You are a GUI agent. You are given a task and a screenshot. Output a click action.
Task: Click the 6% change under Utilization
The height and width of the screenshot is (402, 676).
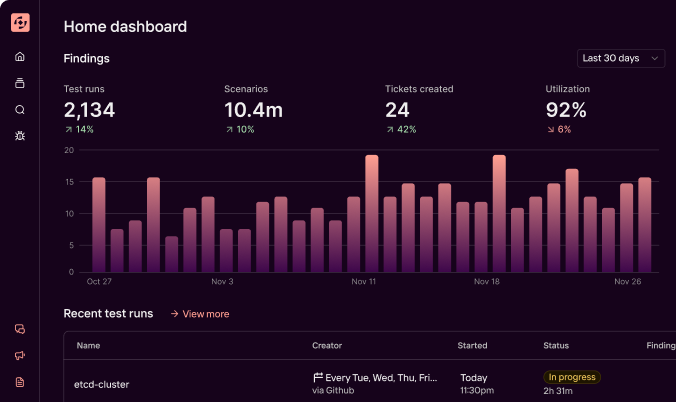[564, 129]
